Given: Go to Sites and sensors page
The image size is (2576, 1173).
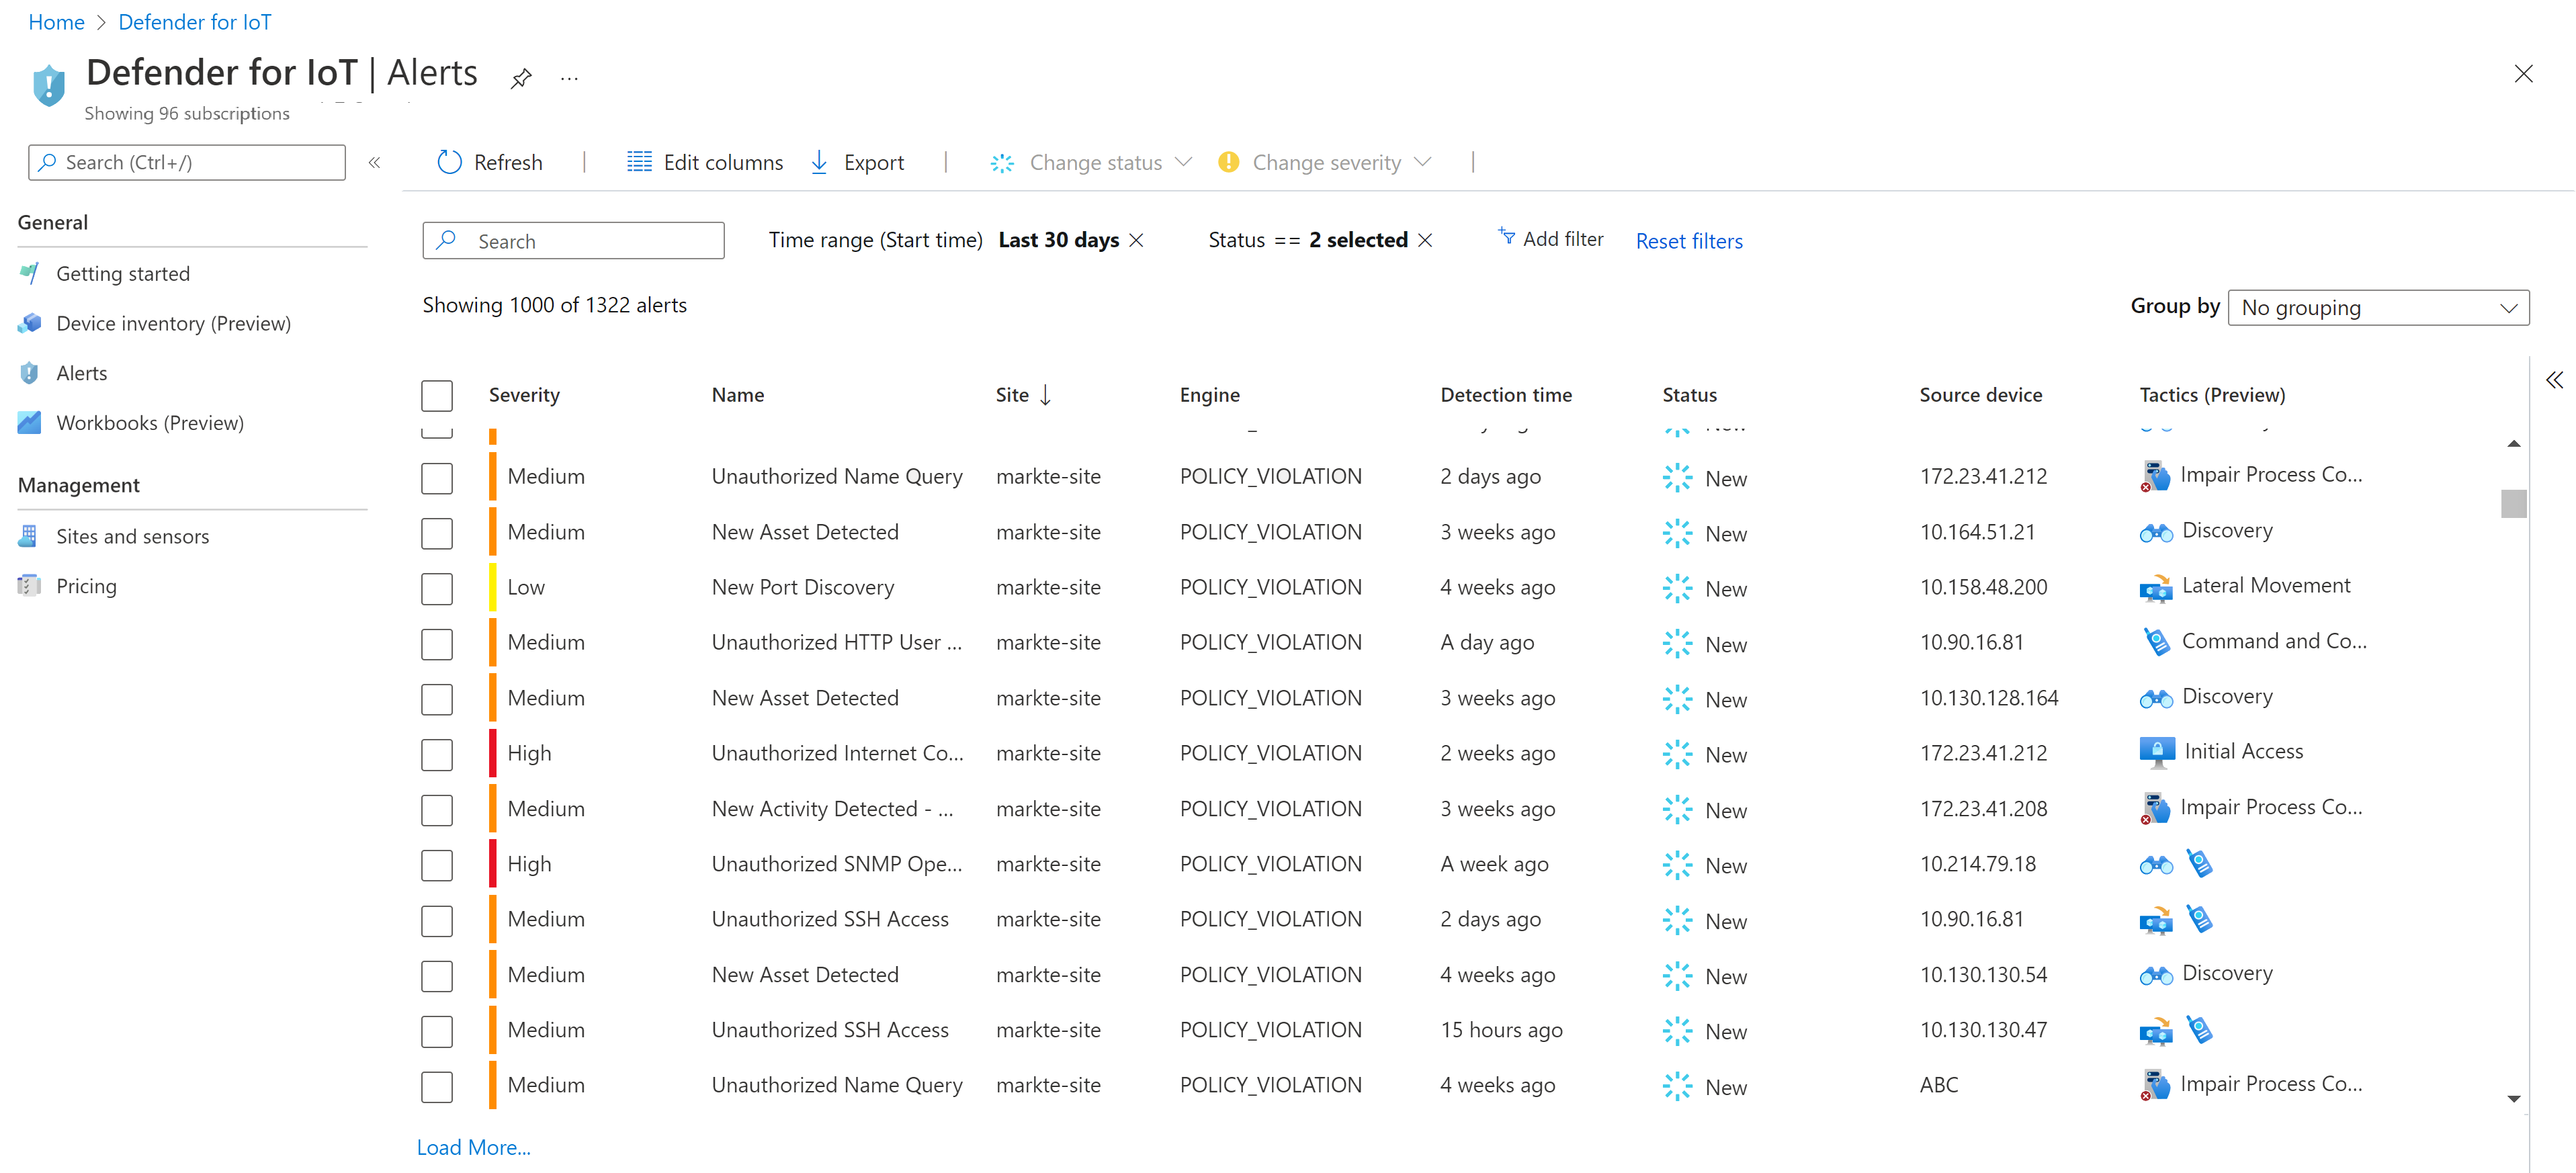Looking at the screenshot, I should pyautogui.click(x=132, y=536).
